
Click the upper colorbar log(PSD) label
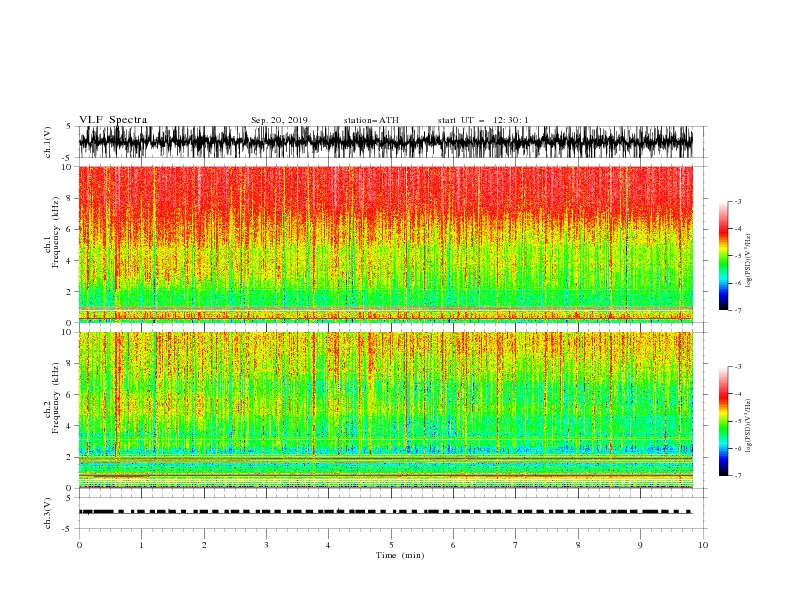pos(749,261)
